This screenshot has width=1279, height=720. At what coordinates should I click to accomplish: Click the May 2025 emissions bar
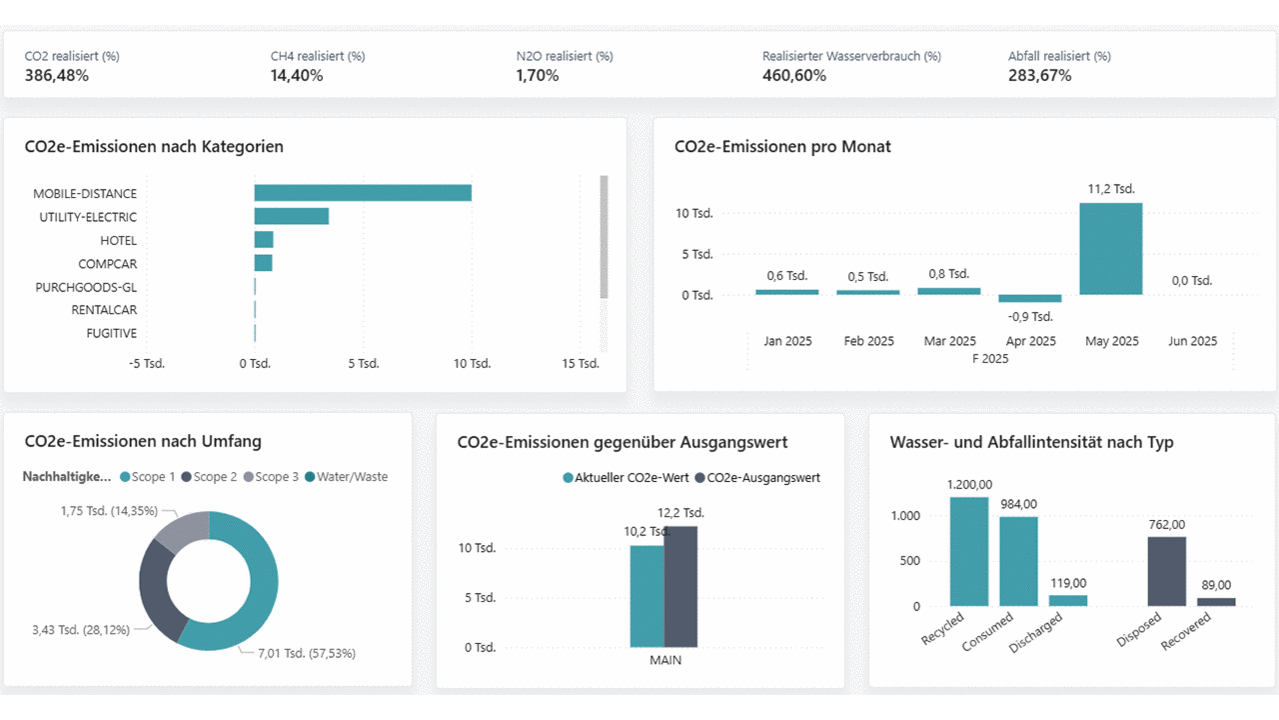[x=1110, y=249]
